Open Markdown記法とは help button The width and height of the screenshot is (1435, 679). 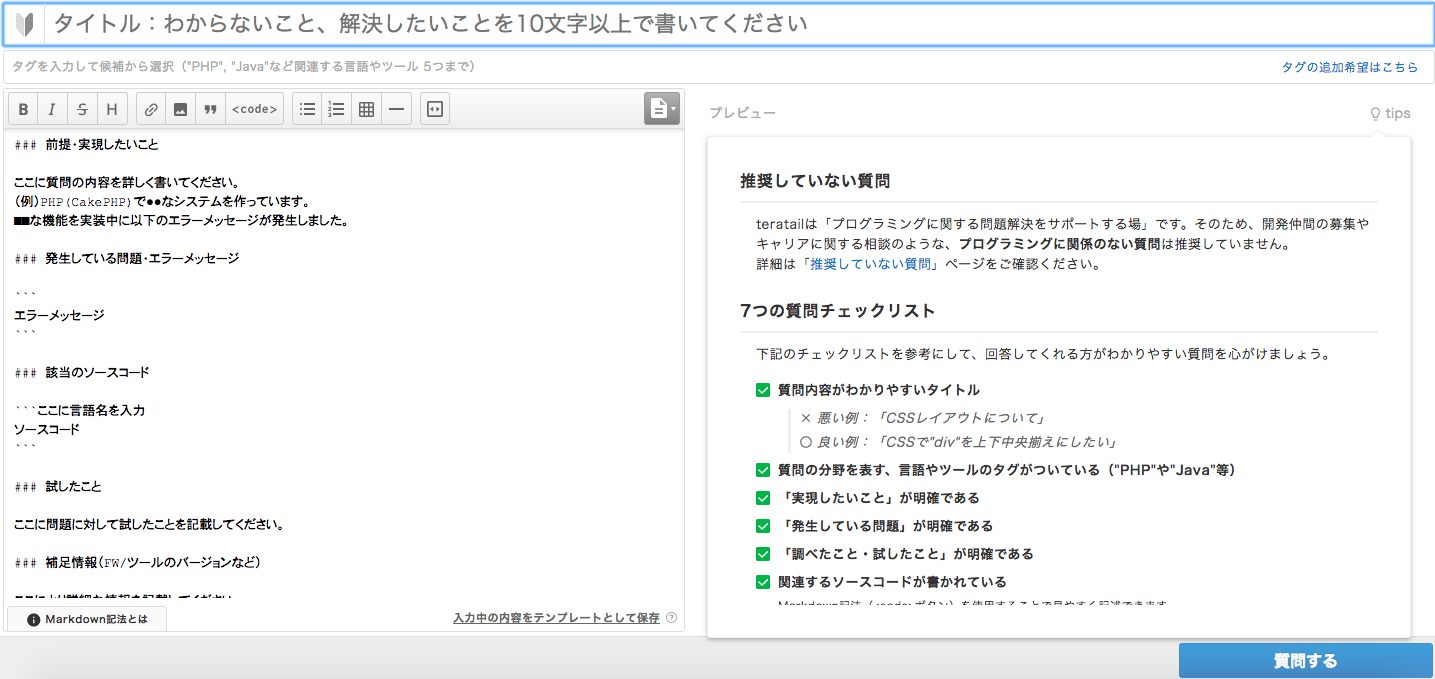87,619
